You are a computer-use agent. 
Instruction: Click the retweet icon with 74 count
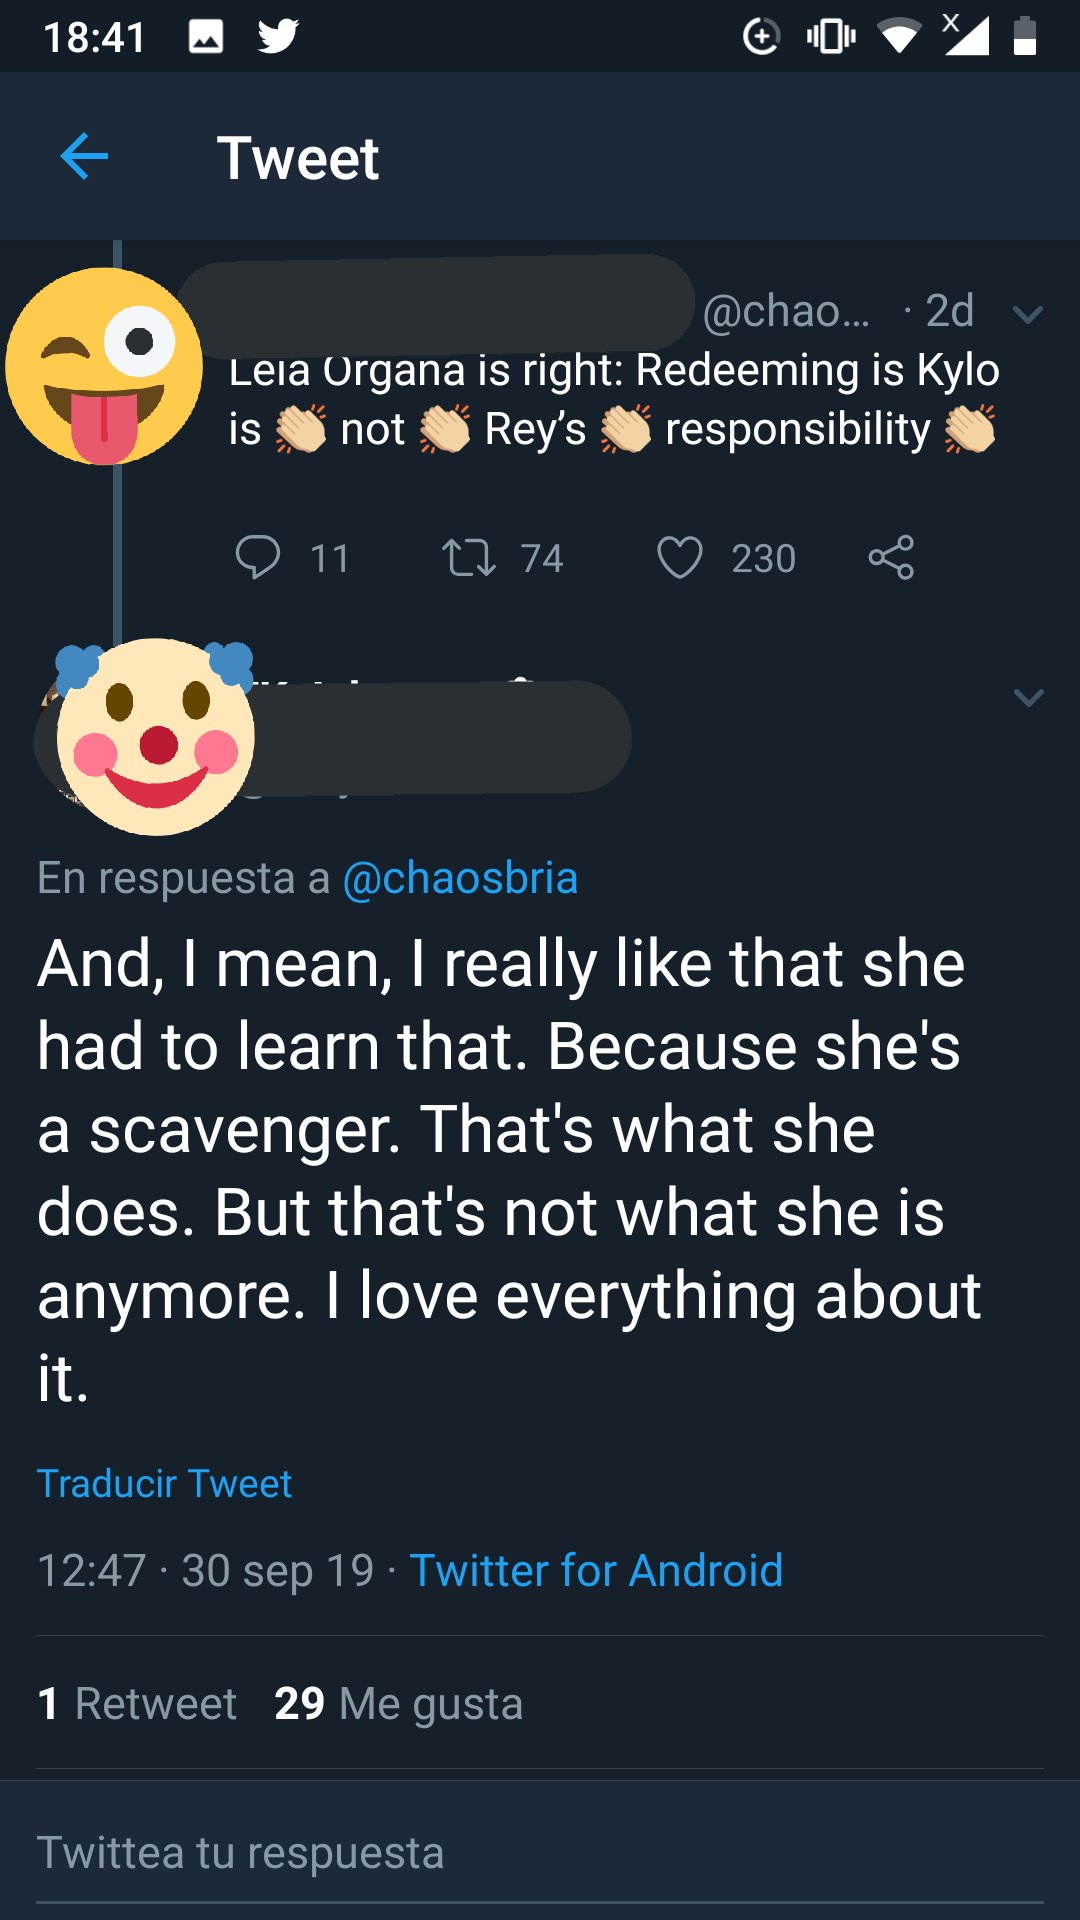pos(469,557)
